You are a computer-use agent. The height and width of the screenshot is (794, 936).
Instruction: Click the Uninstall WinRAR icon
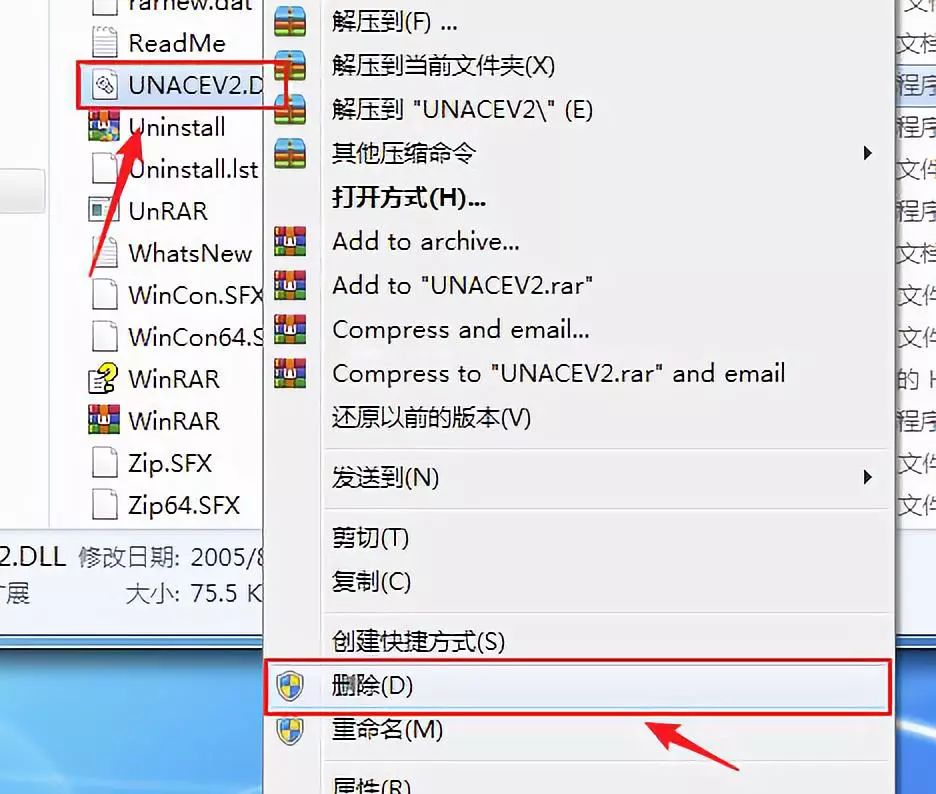[104, 127]
